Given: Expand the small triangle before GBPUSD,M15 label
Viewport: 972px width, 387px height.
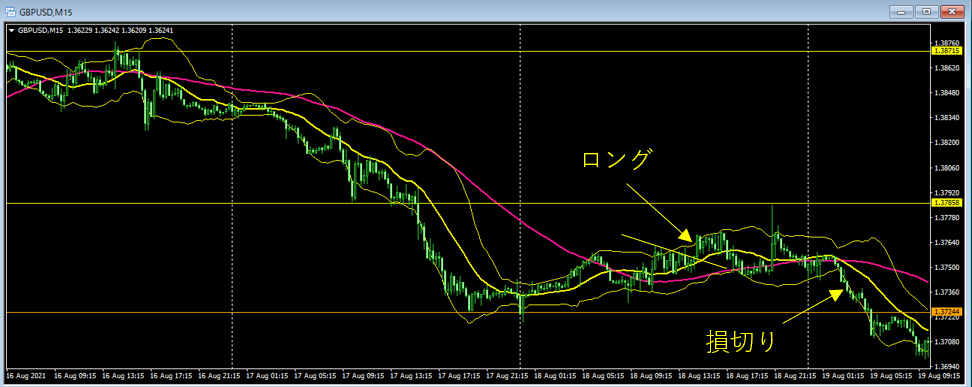Looking at the screenshot, I should pos(12,29).
